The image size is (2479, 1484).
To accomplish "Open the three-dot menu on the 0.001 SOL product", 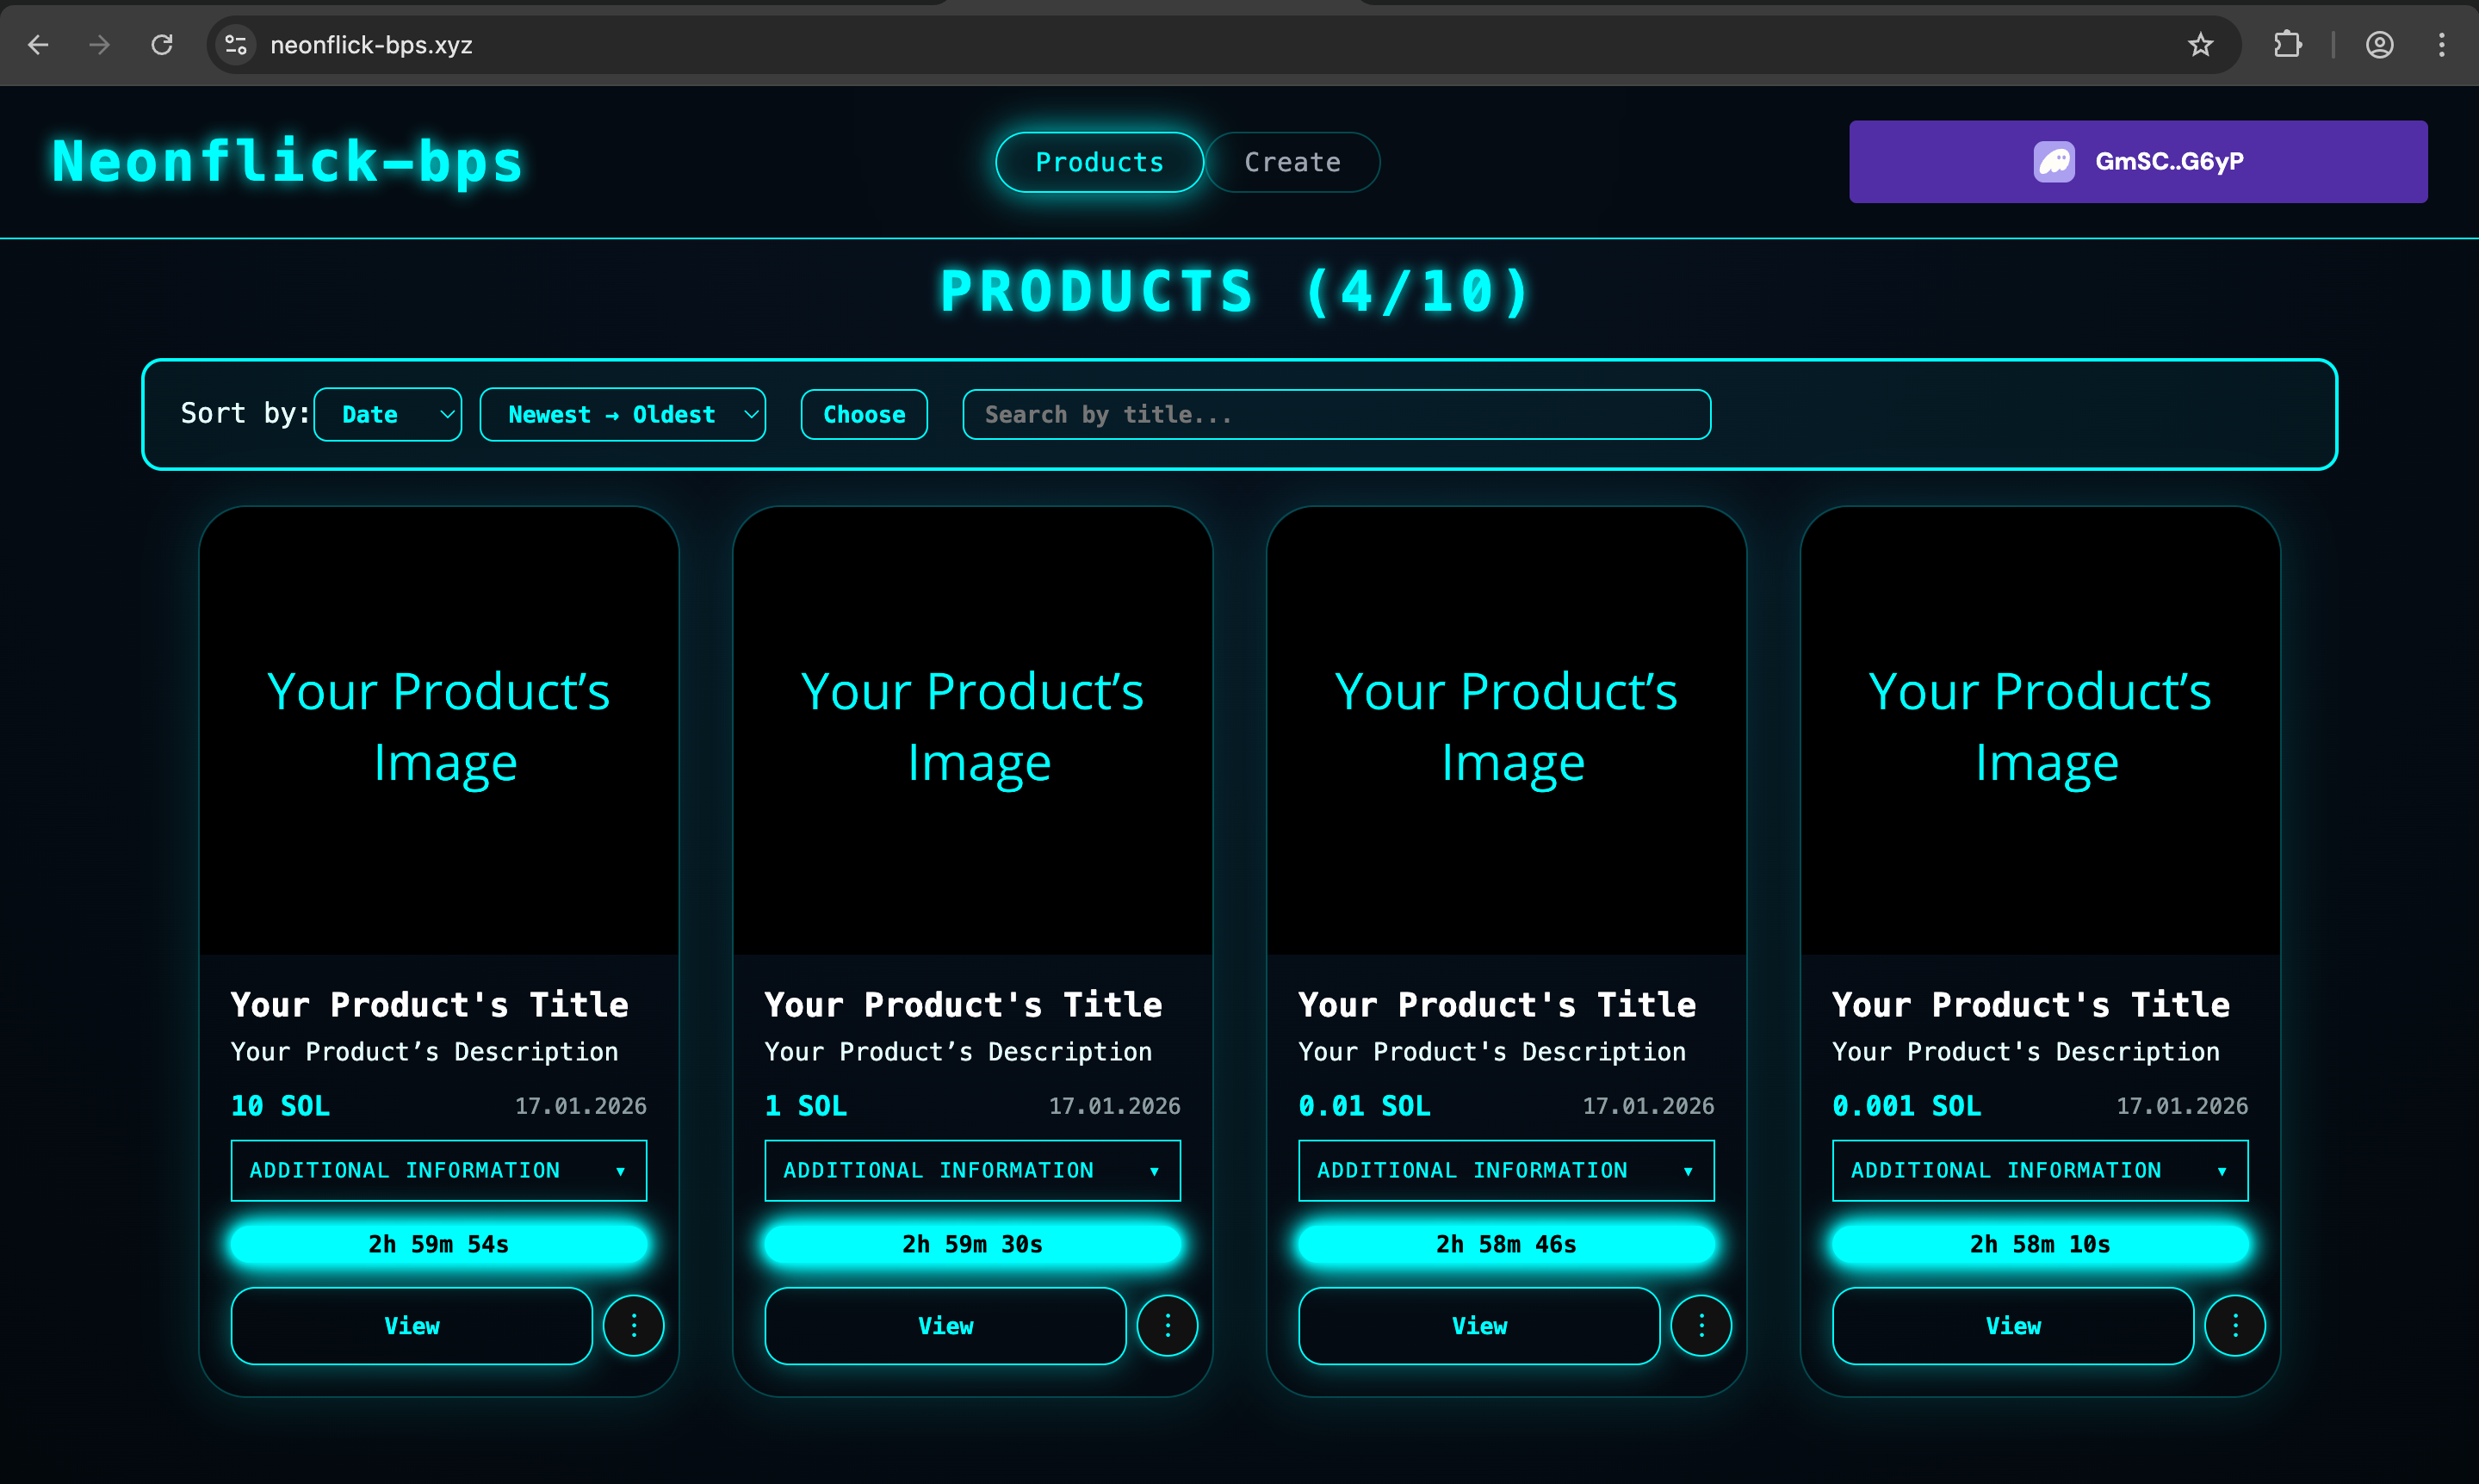I will click(2236, 1325).
